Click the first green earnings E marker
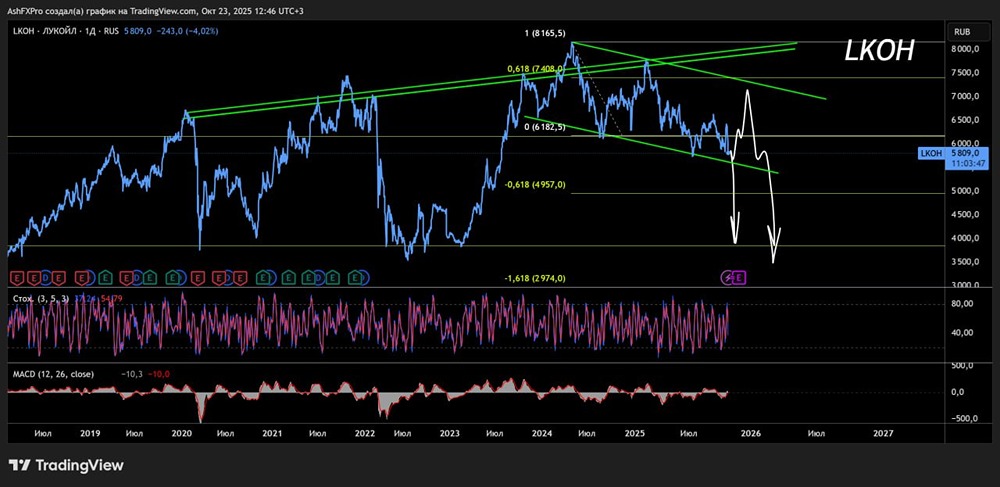 coord(105,277)
